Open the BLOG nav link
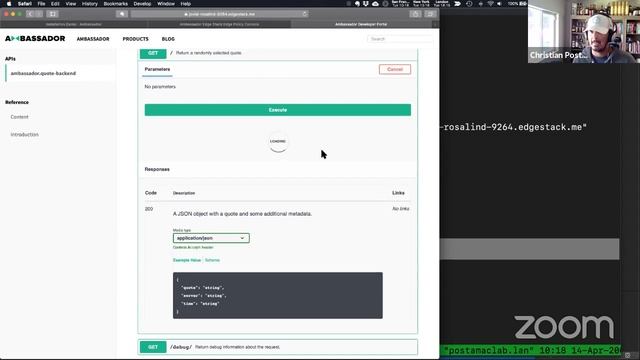The image size is (640, 360). pyautogui.click(x=168, y=39)
